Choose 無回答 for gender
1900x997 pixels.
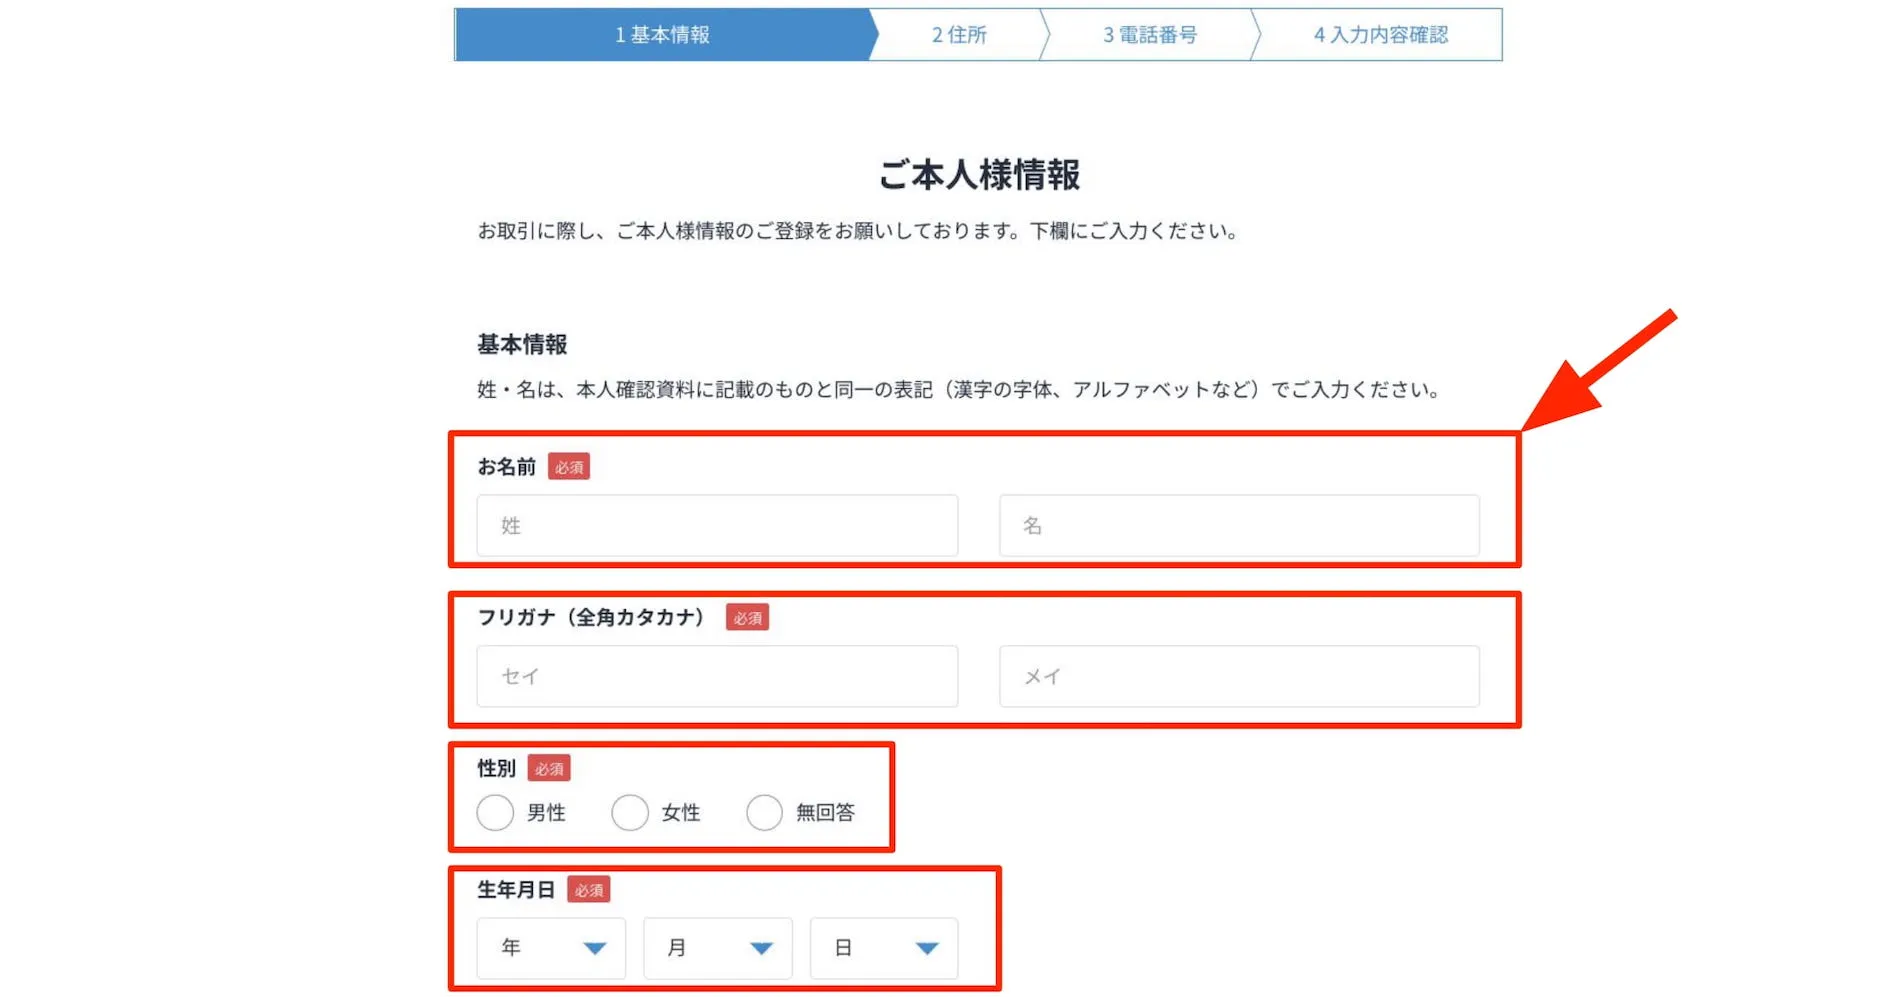coord(765,812)
